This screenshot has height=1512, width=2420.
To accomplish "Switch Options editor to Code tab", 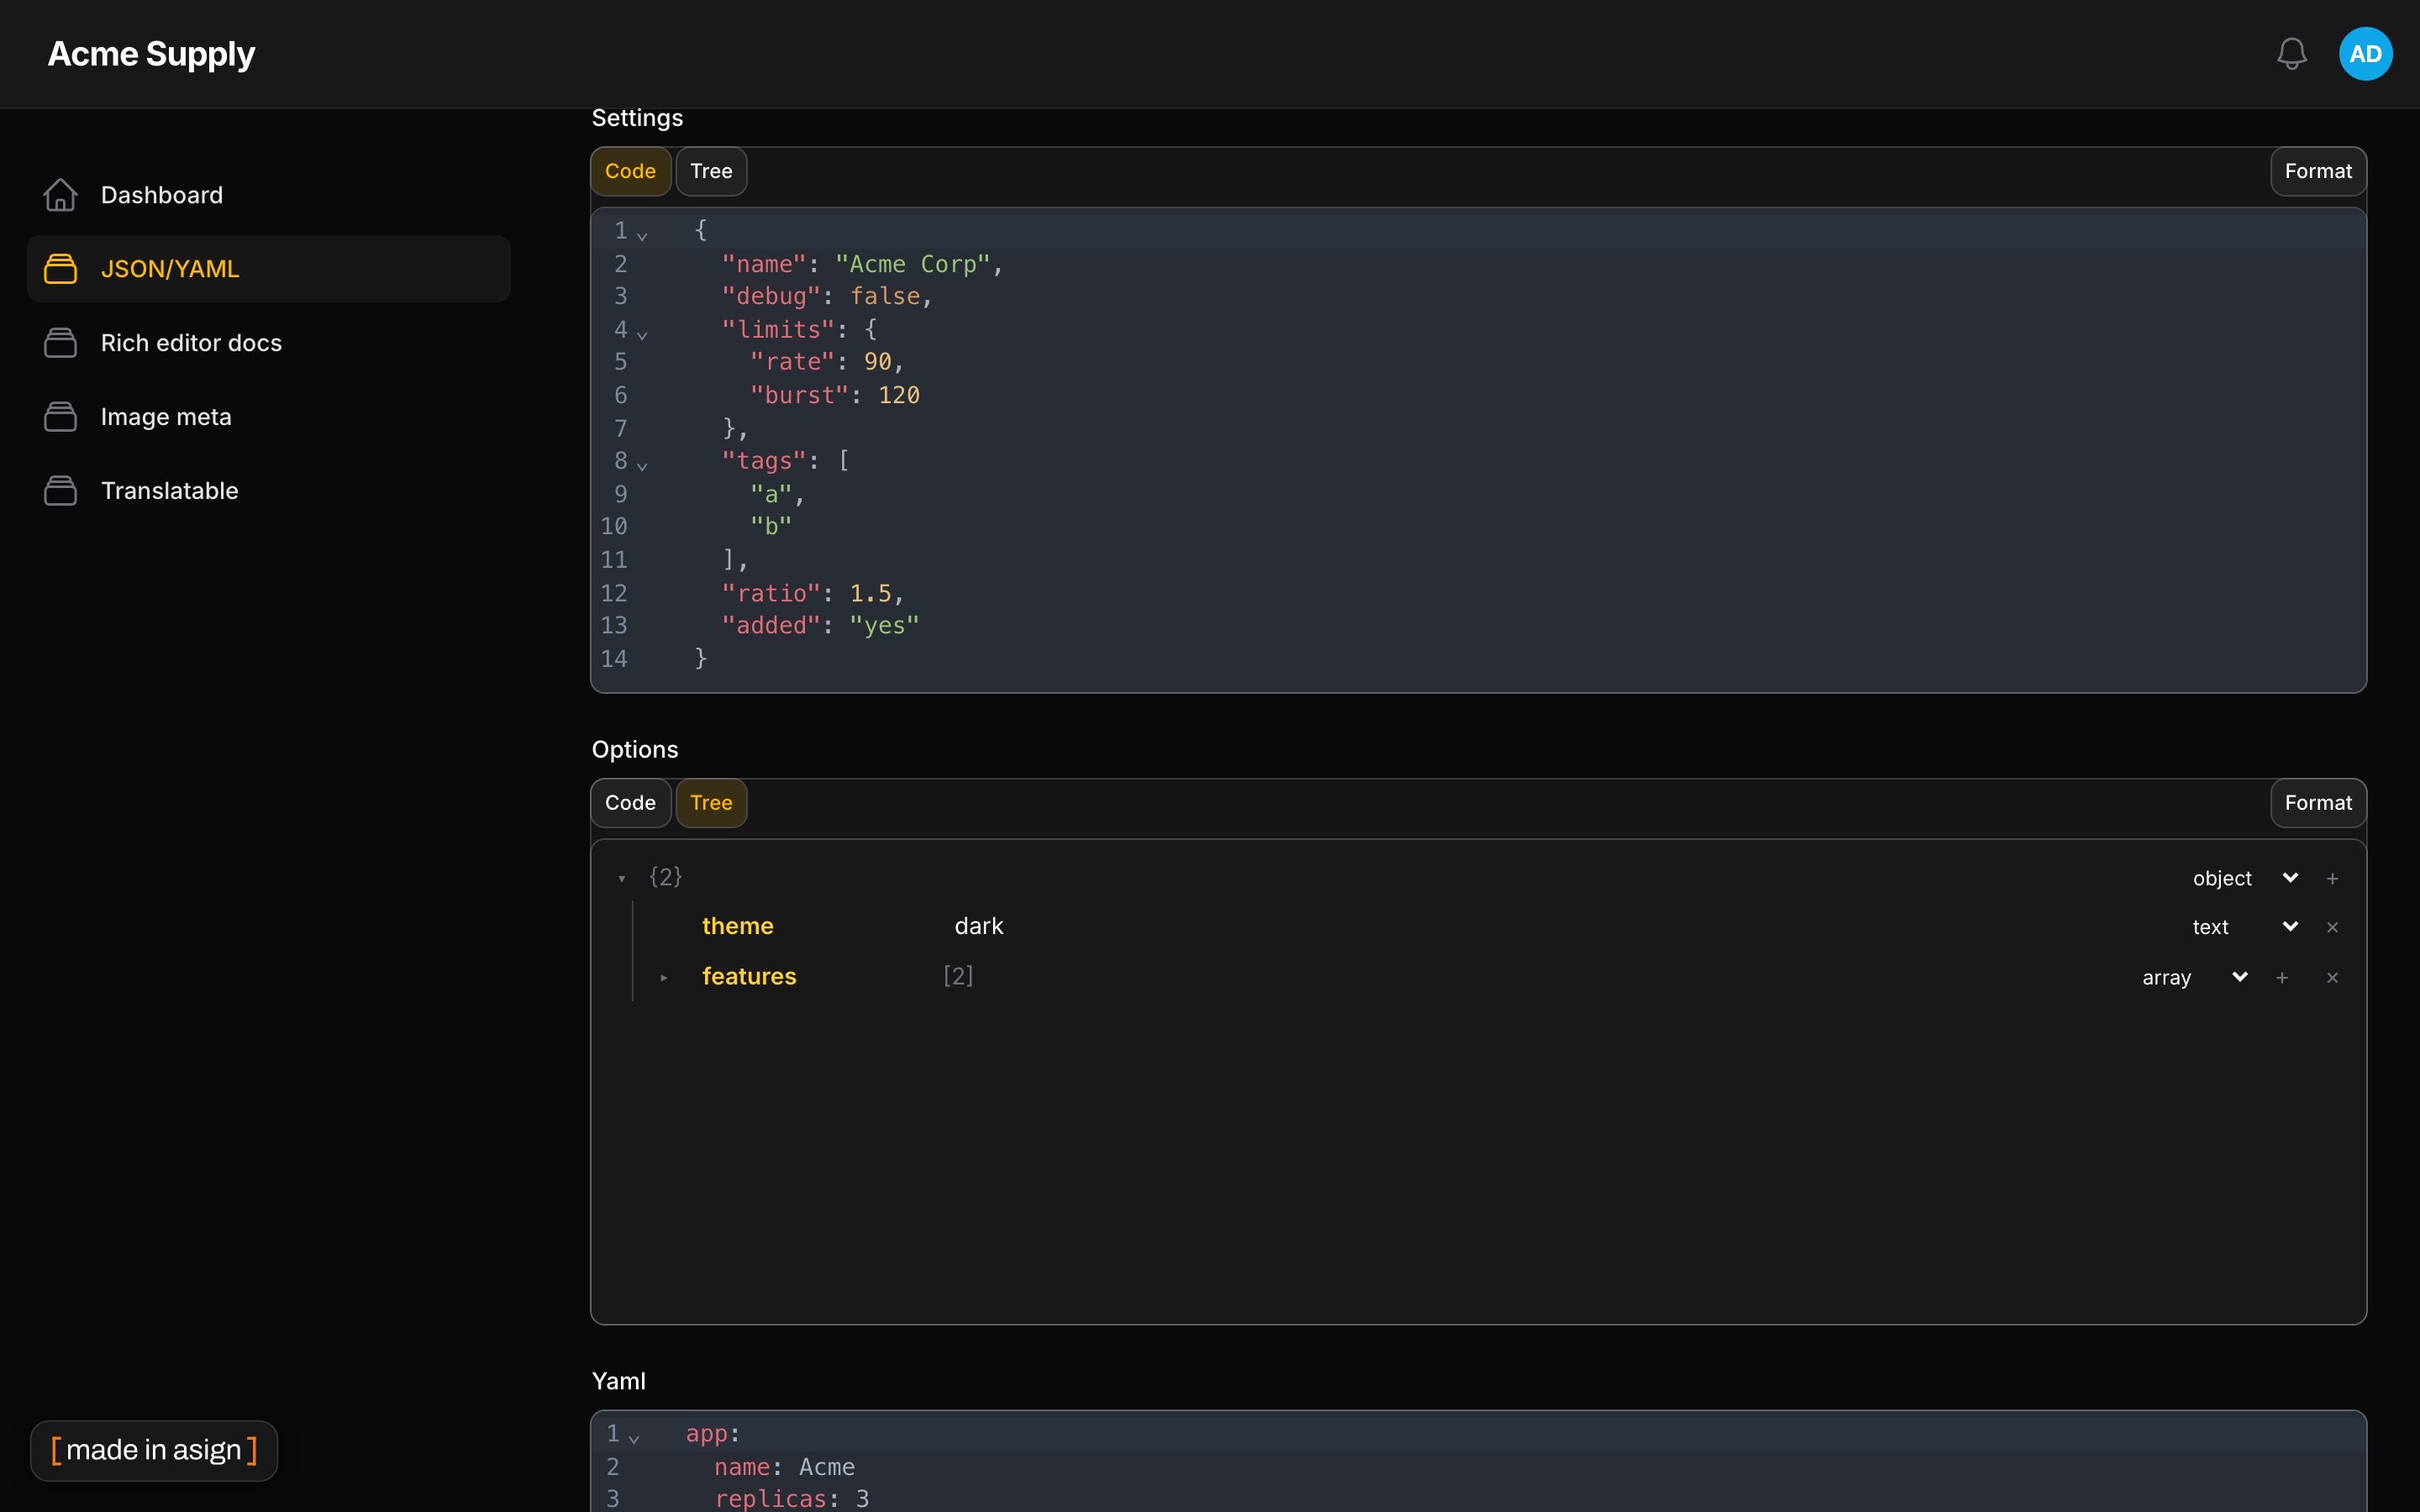I will coord(630,803).
